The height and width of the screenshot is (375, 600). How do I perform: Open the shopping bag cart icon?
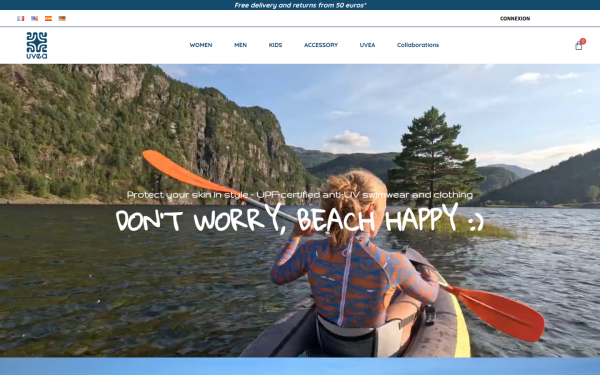pos(579,46)
